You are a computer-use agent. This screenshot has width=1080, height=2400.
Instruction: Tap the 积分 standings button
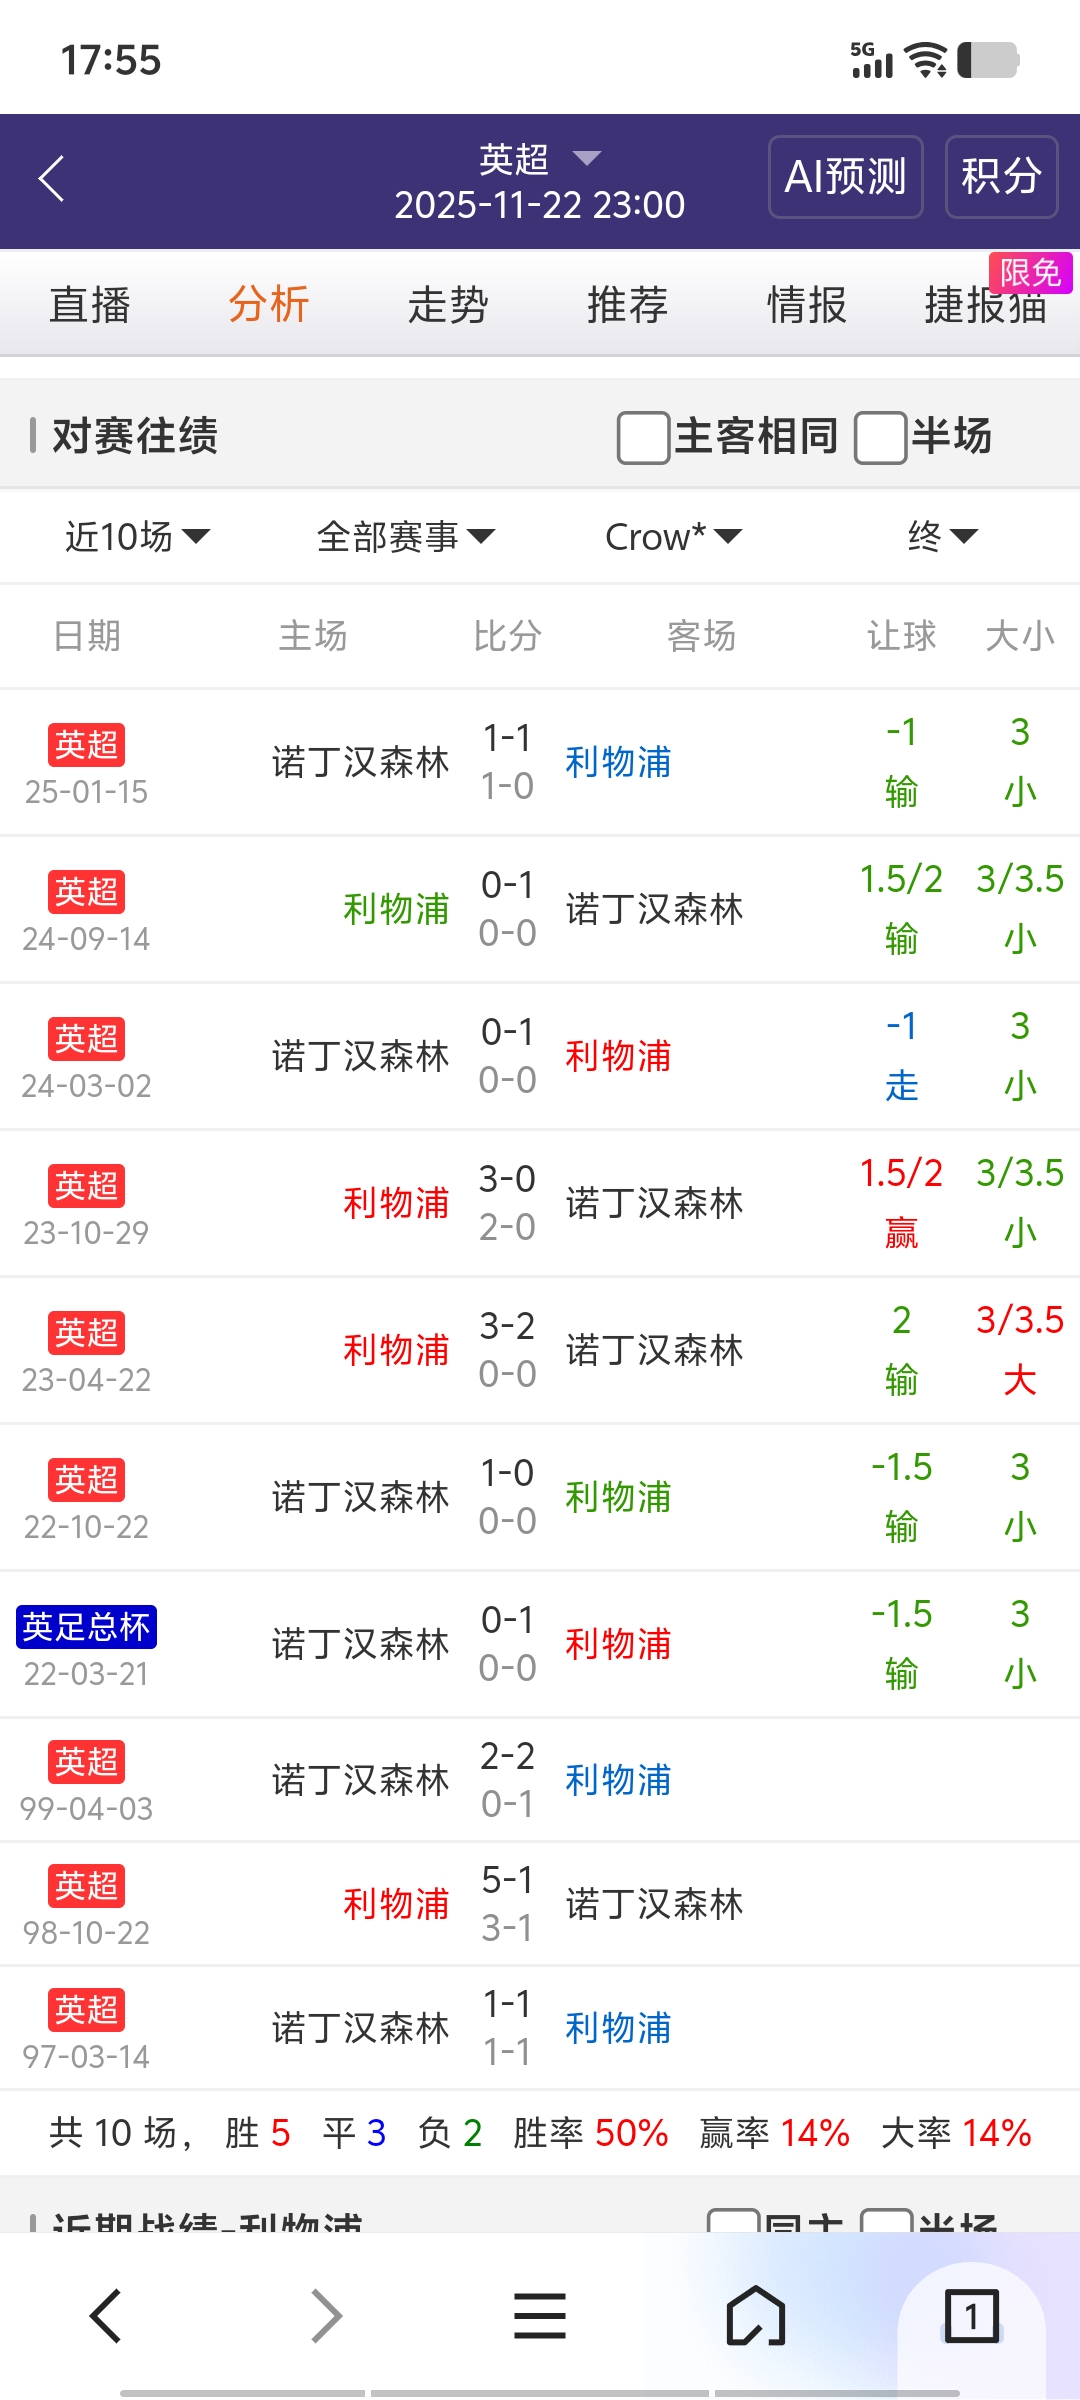[x=1001, y=177]
